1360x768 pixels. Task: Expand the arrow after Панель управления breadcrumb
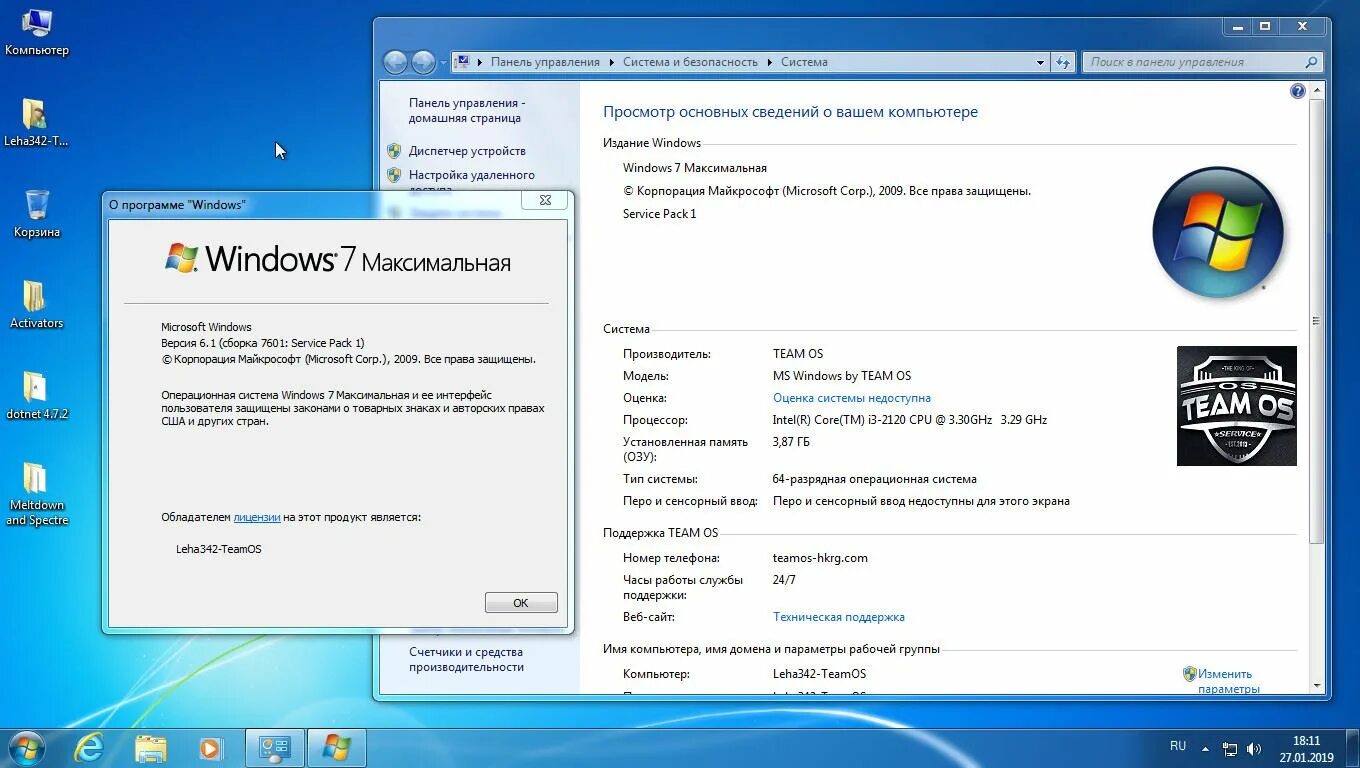pos(611,62)
